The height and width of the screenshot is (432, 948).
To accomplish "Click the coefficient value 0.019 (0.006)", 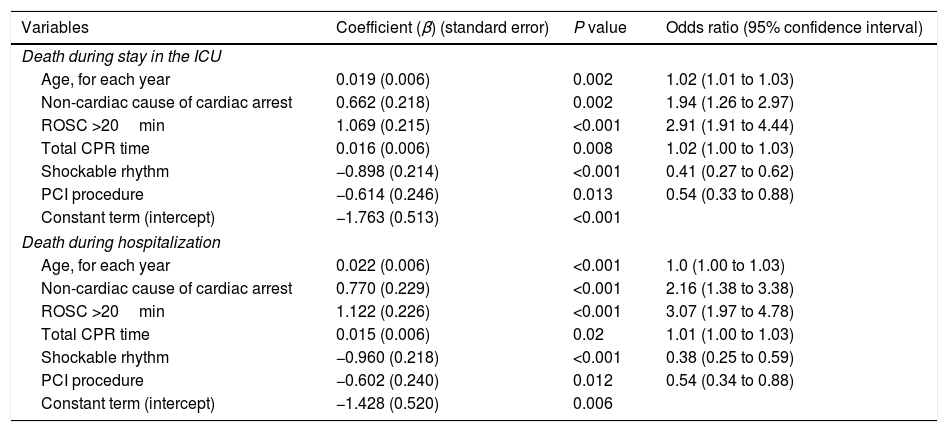I will coord(382,79).
